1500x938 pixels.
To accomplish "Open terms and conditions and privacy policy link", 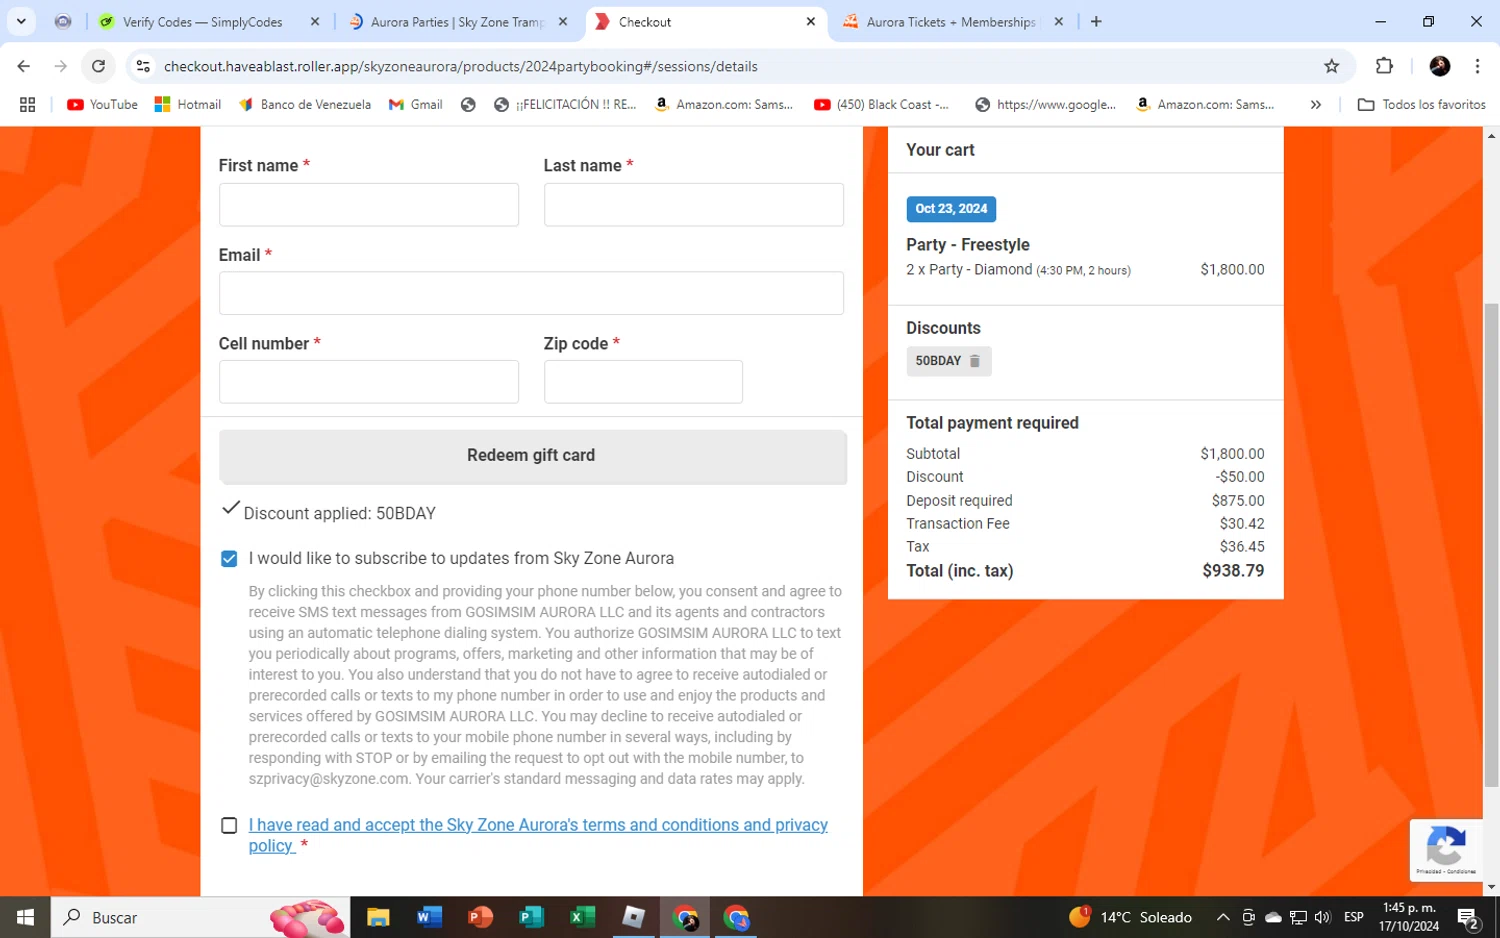I will (x=538, y=835).
